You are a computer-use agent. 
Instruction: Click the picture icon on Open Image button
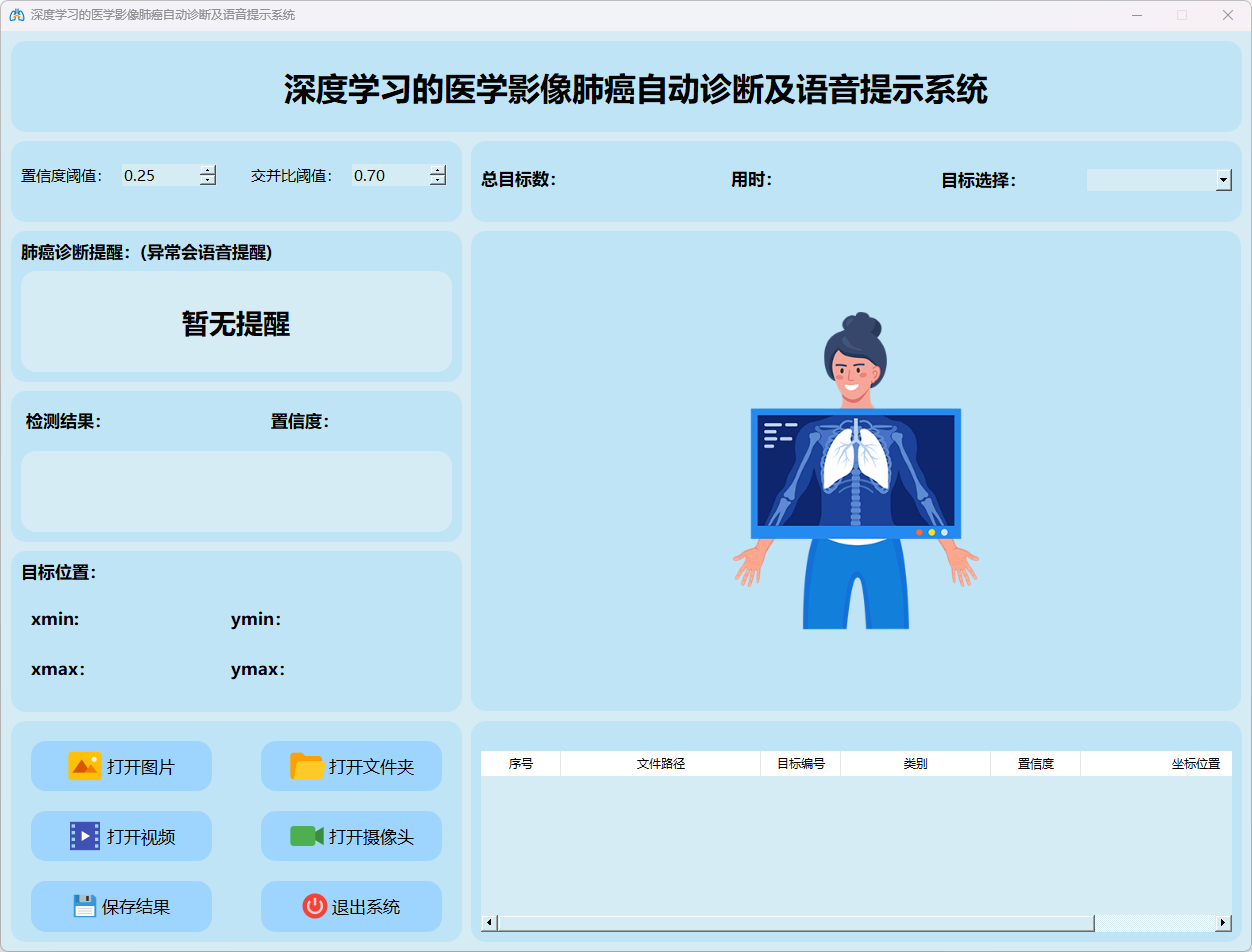coord(84,766)
